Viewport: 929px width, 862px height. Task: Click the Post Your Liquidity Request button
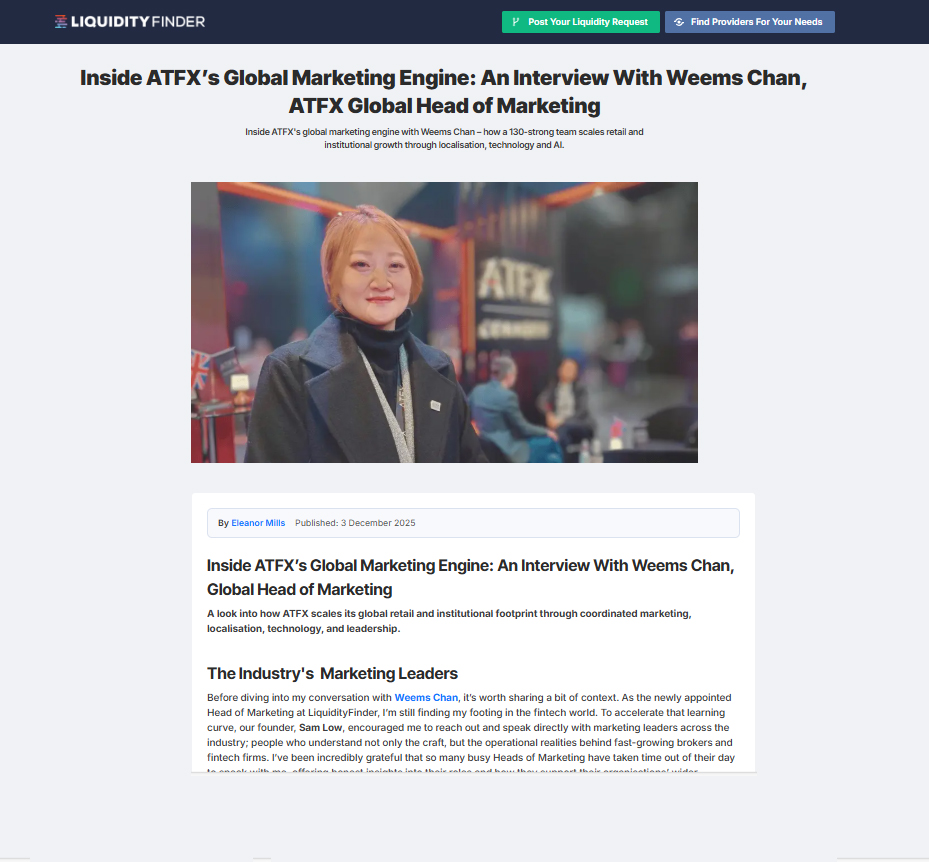[580, 22]
